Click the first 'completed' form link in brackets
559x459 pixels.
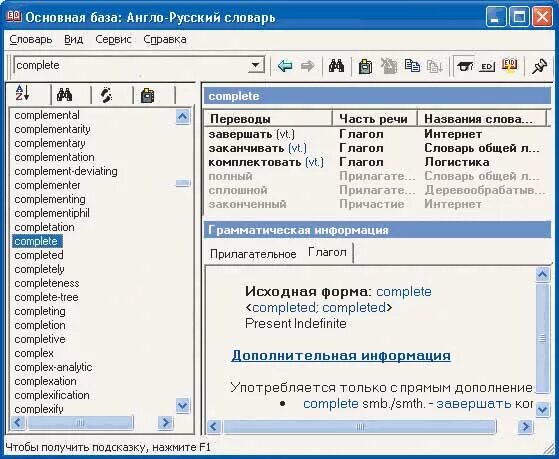[x=285, y=307]
